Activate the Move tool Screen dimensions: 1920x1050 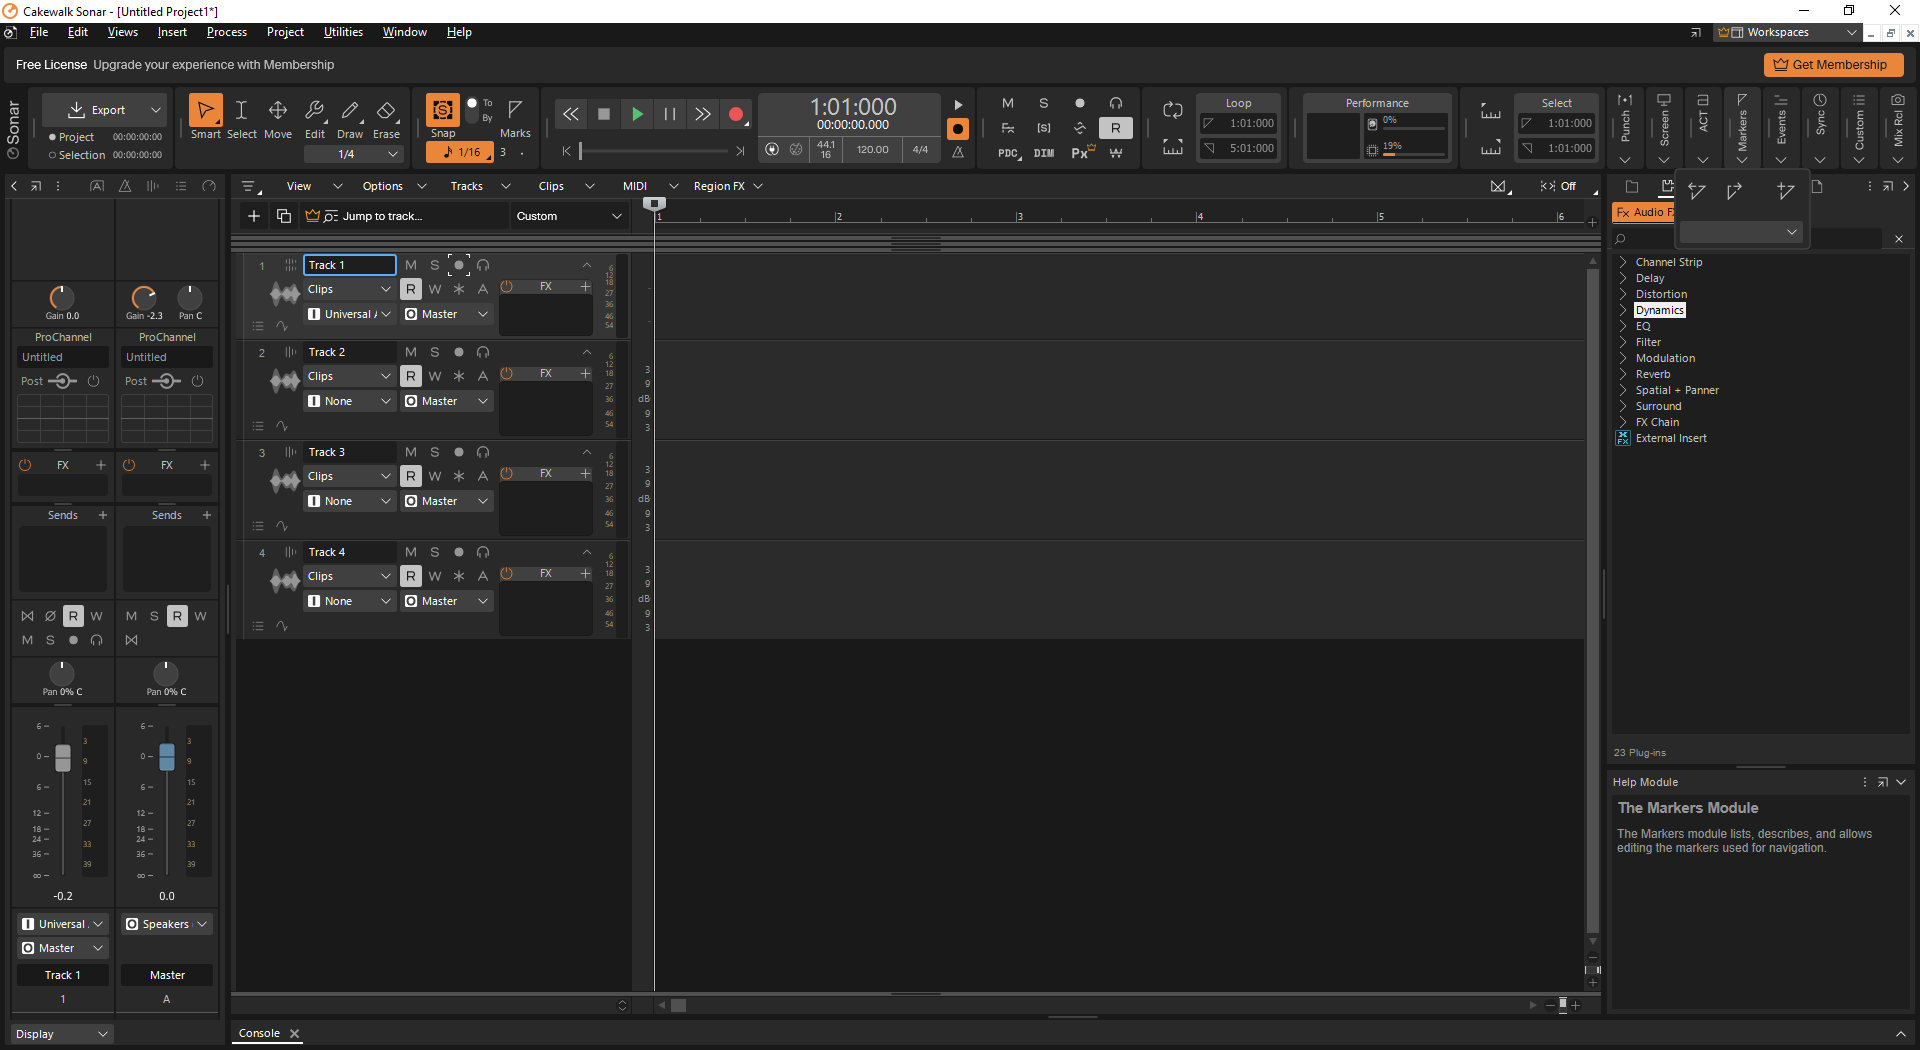pyautogui.click(x=278, y=117)
